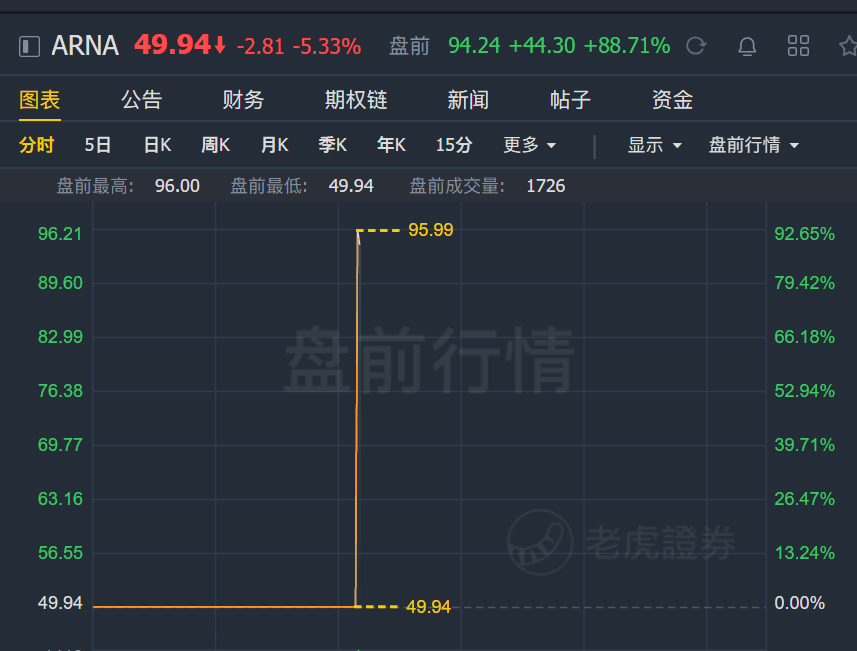
Task: Switch chart to 周K
Action: [x=215, y=145]
